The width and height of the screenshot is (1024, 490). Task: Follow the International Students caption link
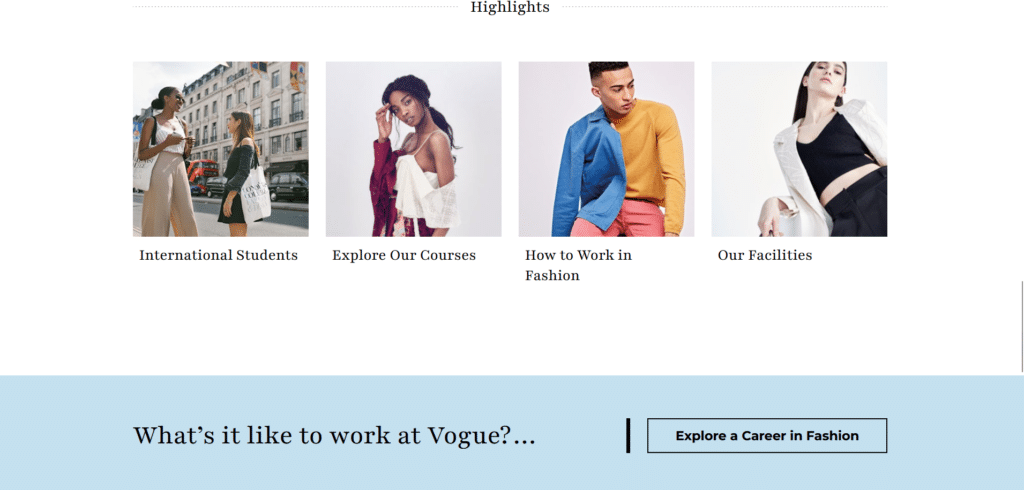point(218,255)
